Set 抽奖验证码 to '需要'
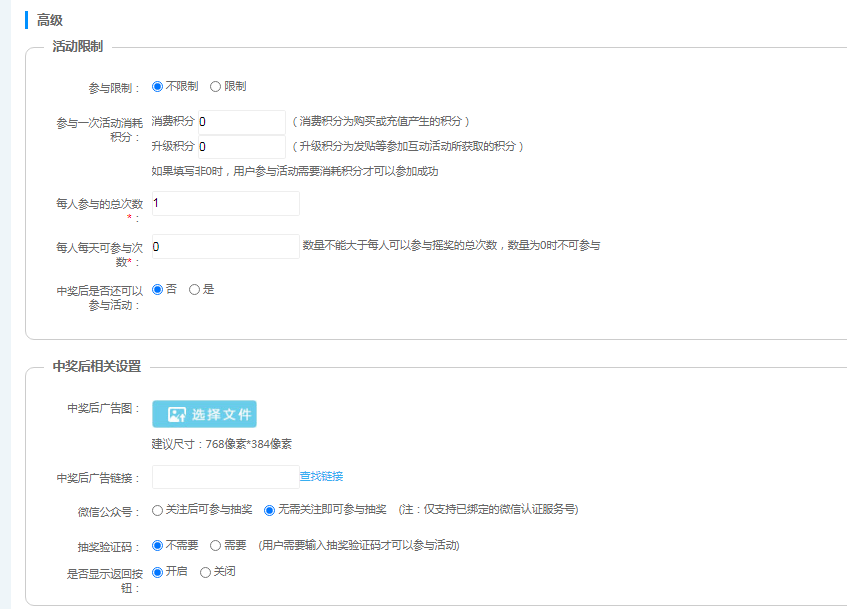 click(215, 546)
